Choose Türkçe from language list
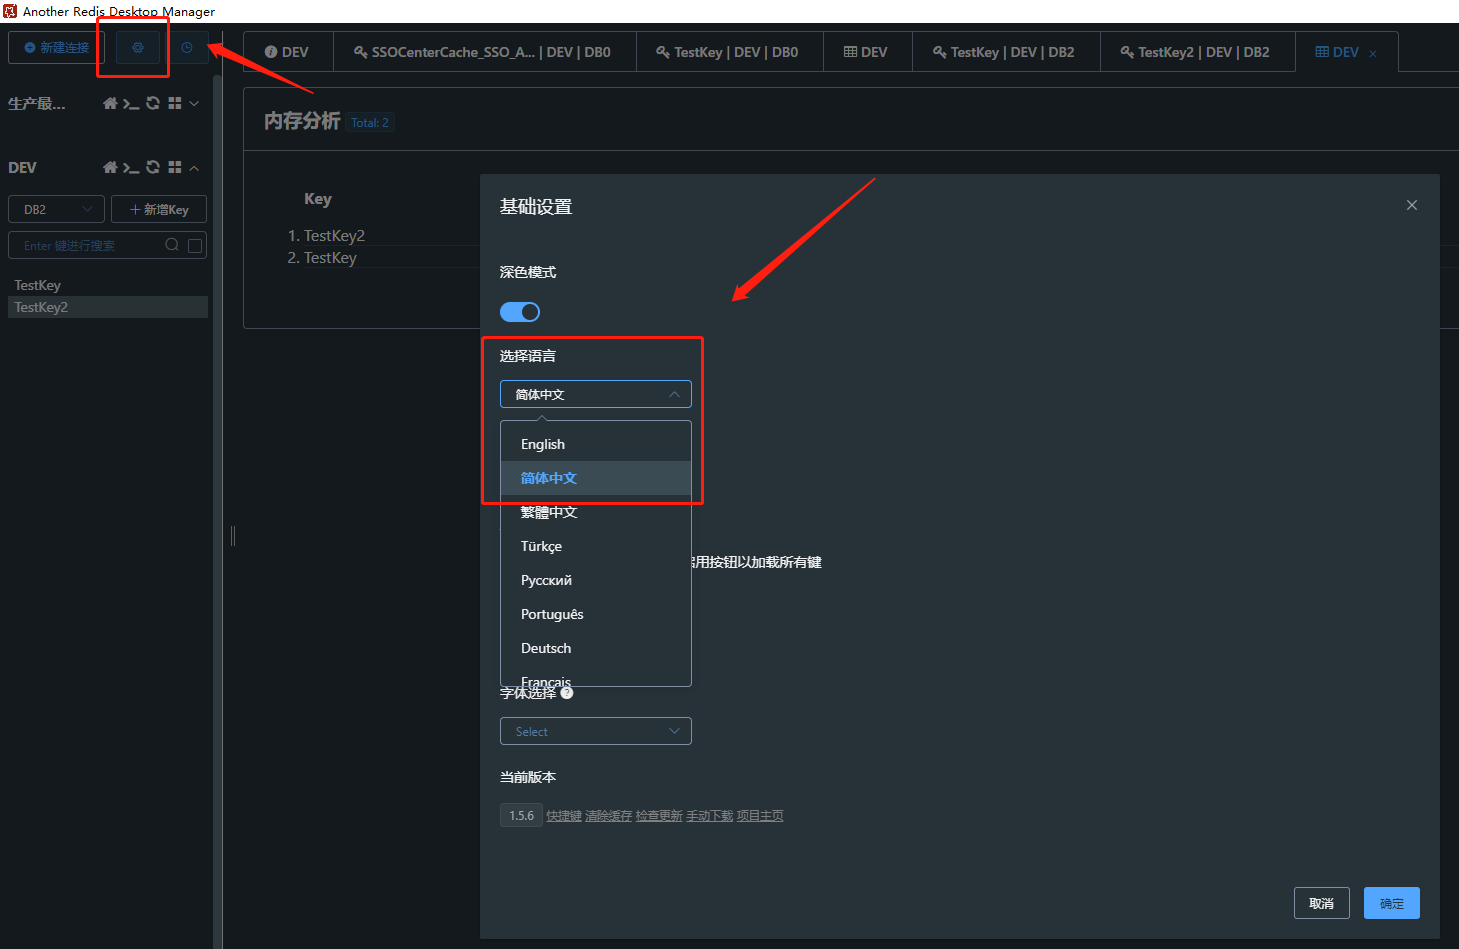Viewport: 1459px width, 949px height. pyautogui.click(x=596, y=546)
